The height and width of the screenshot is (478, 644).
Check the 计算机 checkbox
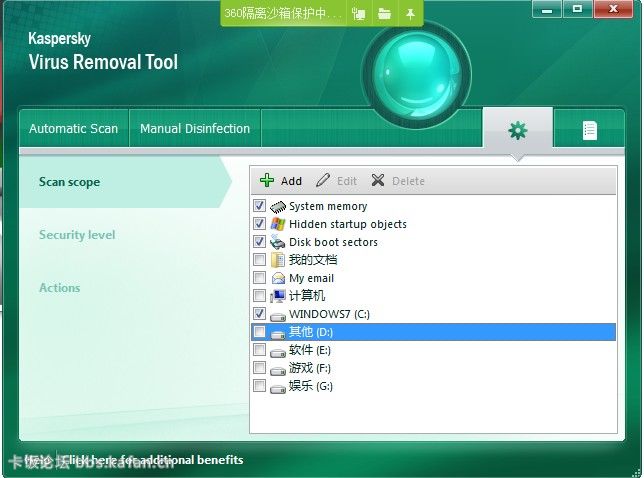pos(259,295)
